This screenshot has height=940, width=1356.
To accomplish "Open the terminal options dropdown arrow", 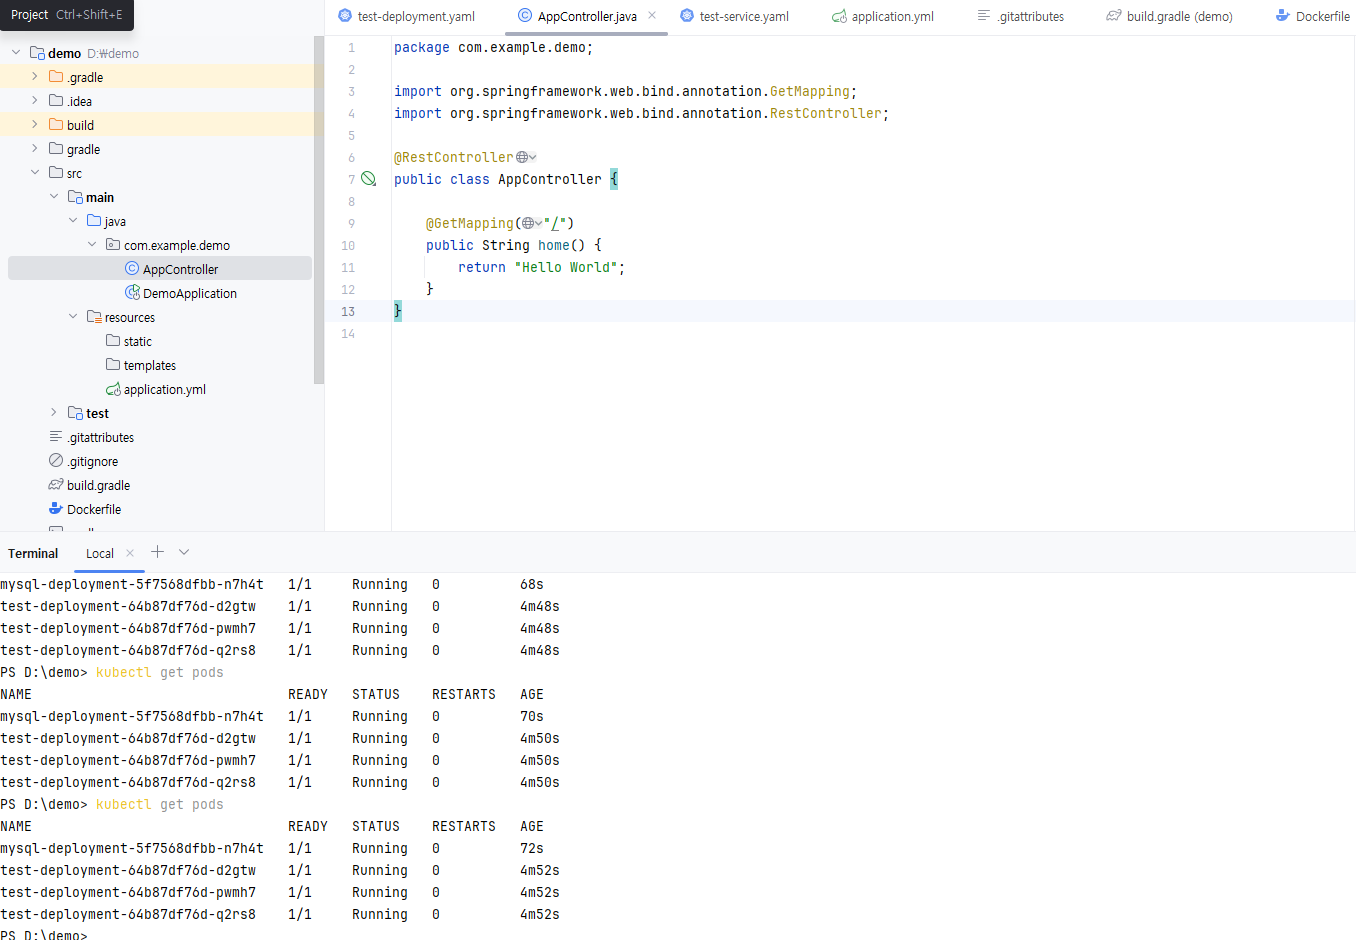I will [x=184, y=552].
